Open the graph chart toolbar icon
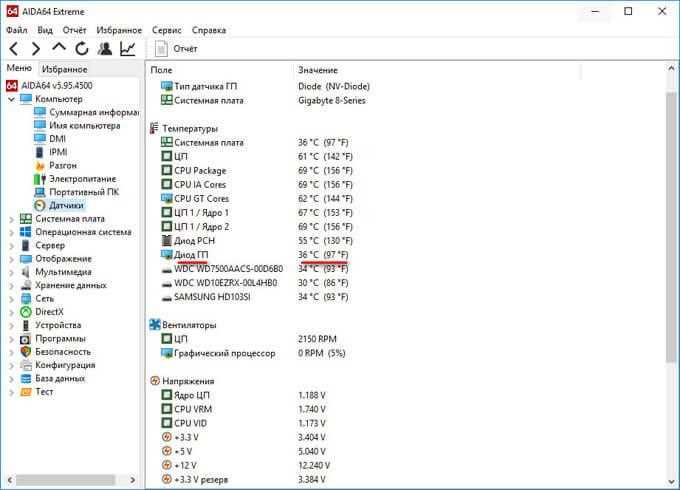680x490 pixels. coord(128,49)
